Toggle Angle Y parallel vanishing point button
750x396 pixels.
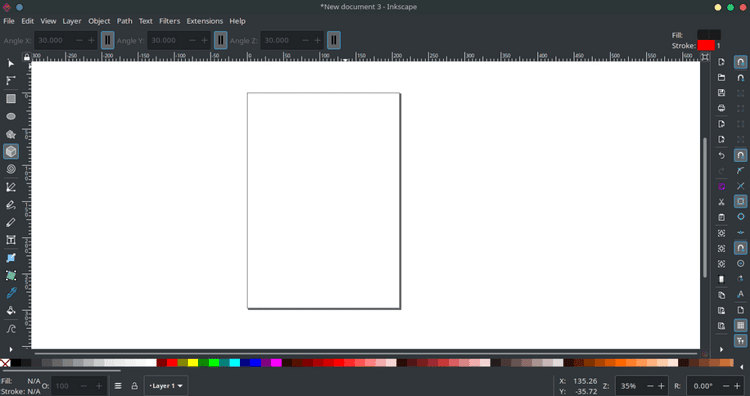pos(221,40)
